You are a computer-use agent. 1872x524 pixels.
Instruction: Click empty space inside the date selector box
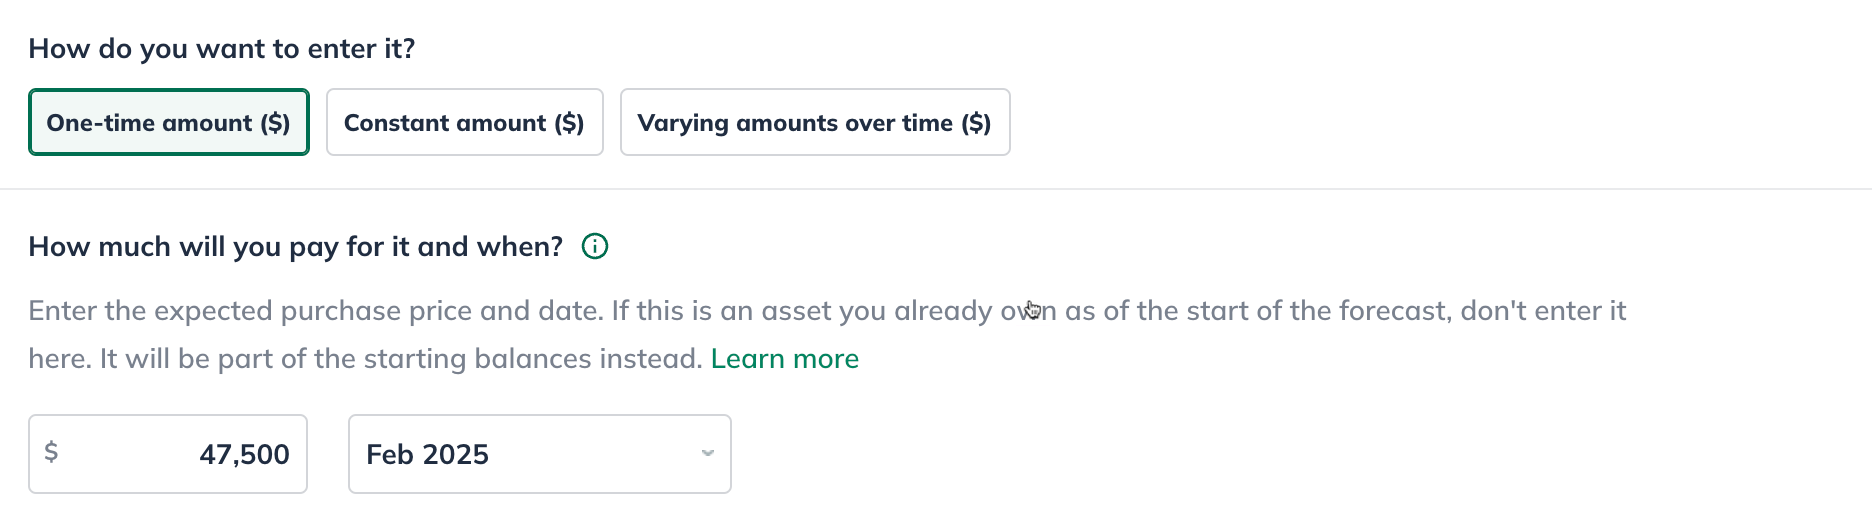[600, 454]
